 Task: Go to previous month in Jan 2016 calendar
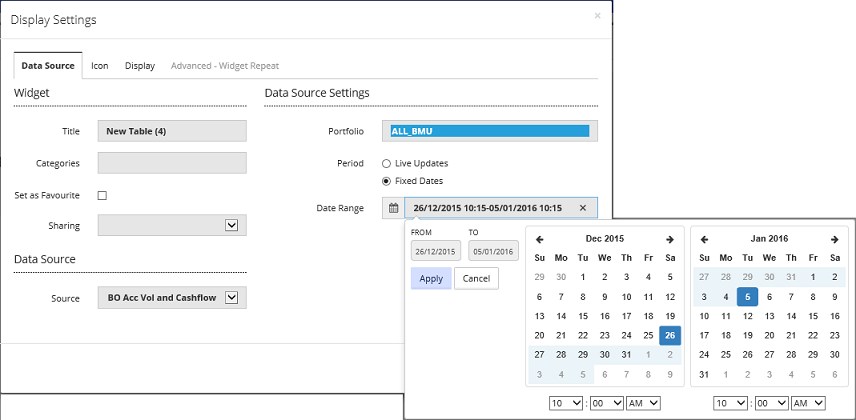pos(704,239)
